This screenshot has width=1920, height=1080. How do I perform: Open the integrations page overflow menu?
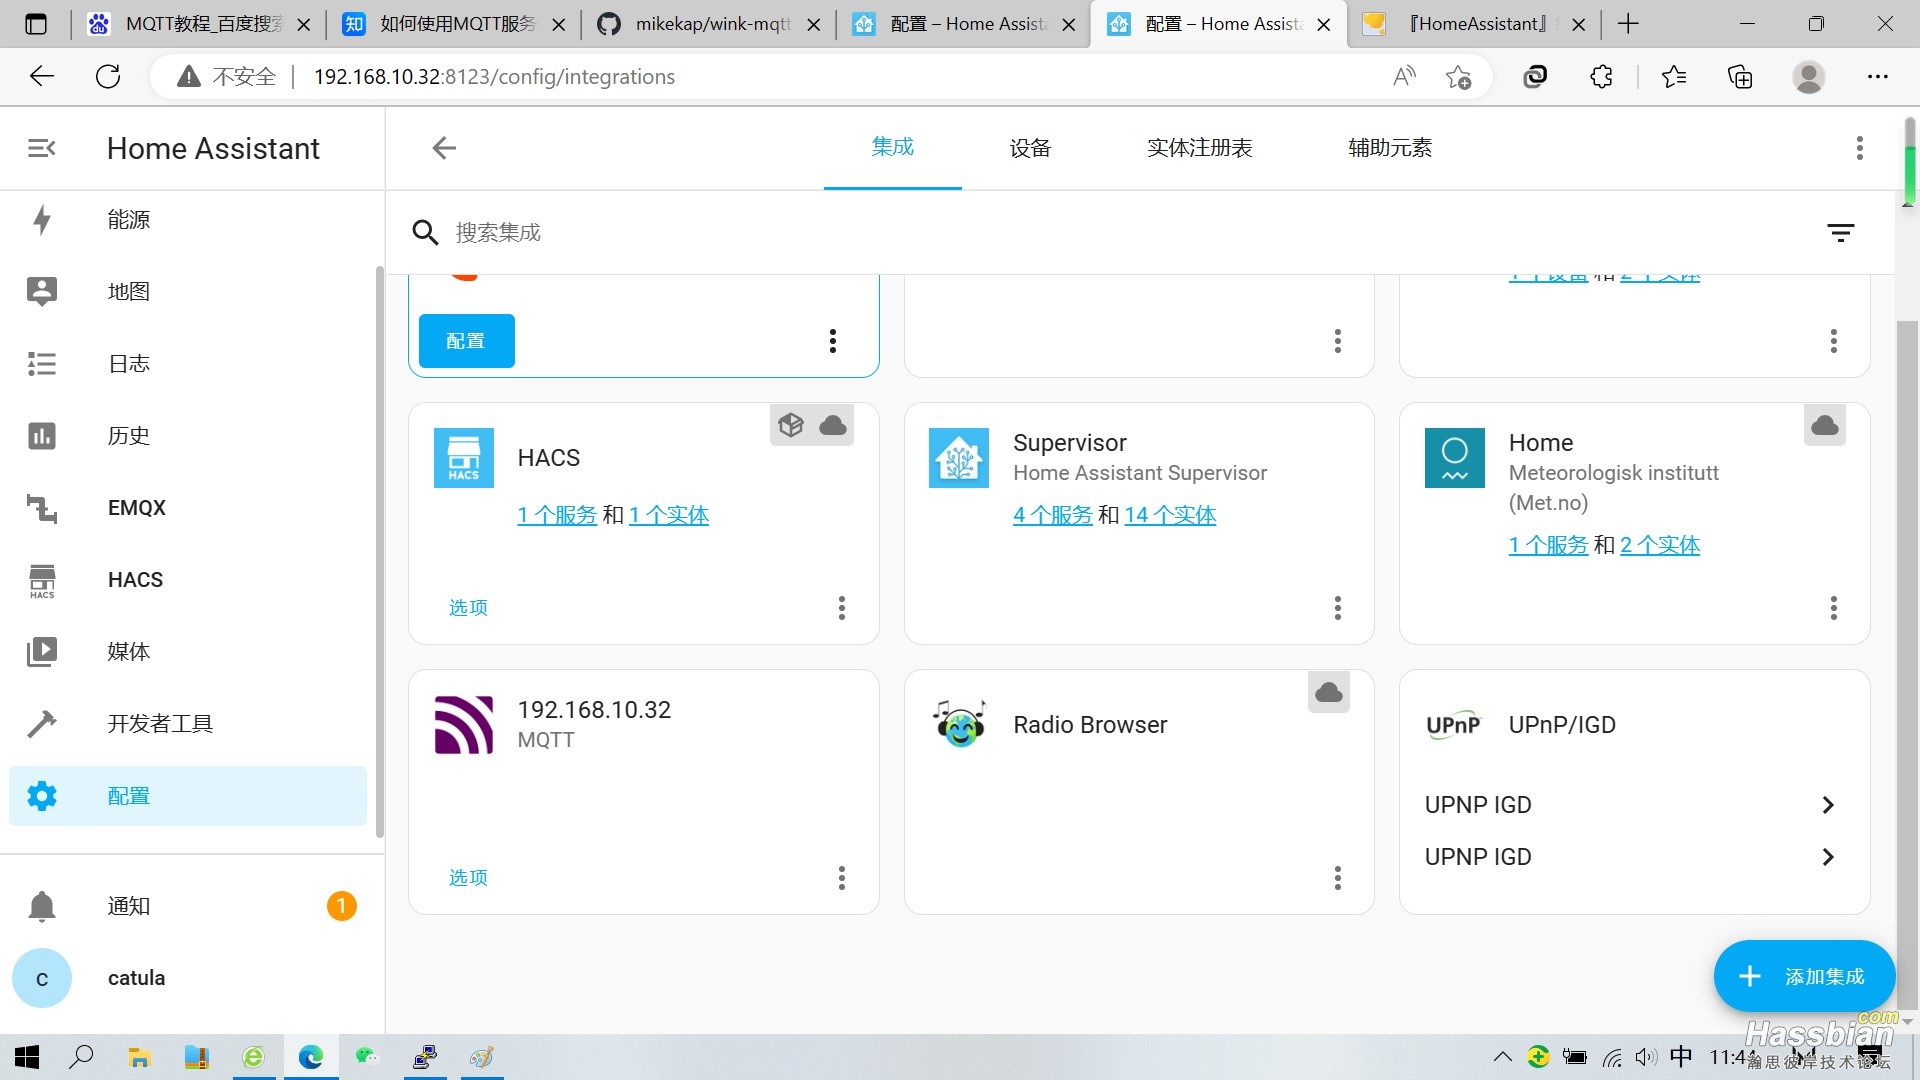pyautogui.click(x=1860, y=148)
